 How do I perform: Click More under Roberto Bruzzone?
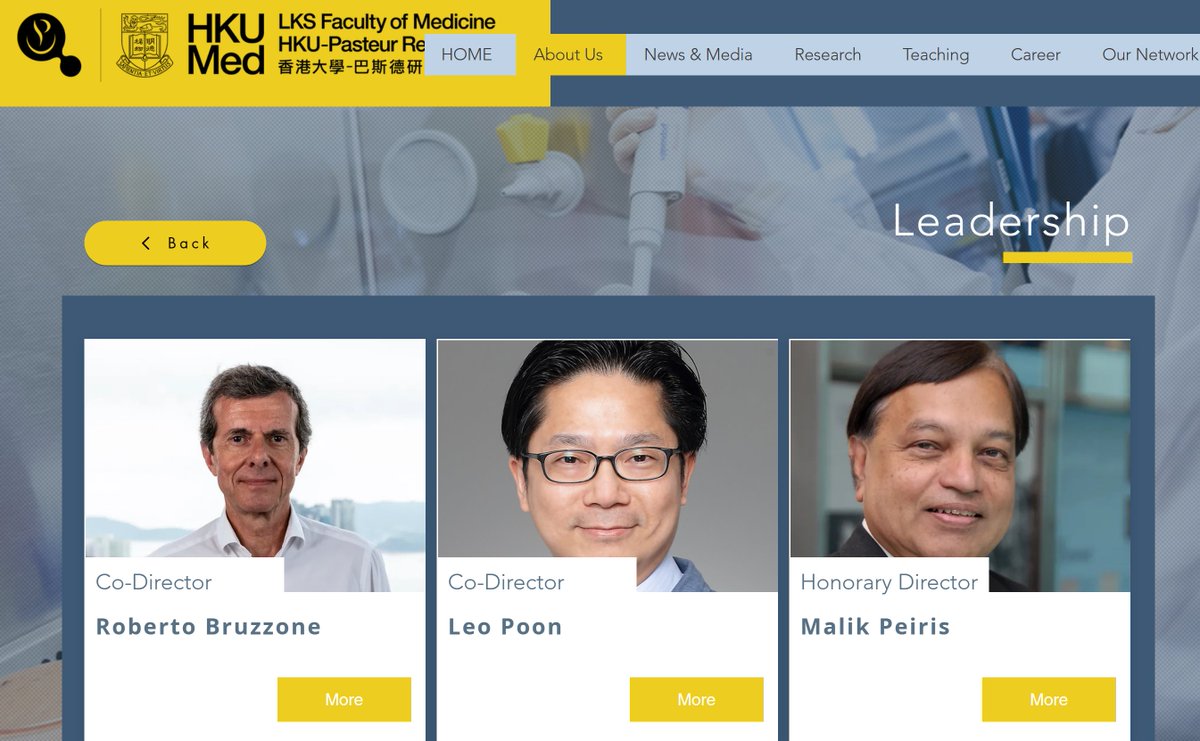pos(344,699)
